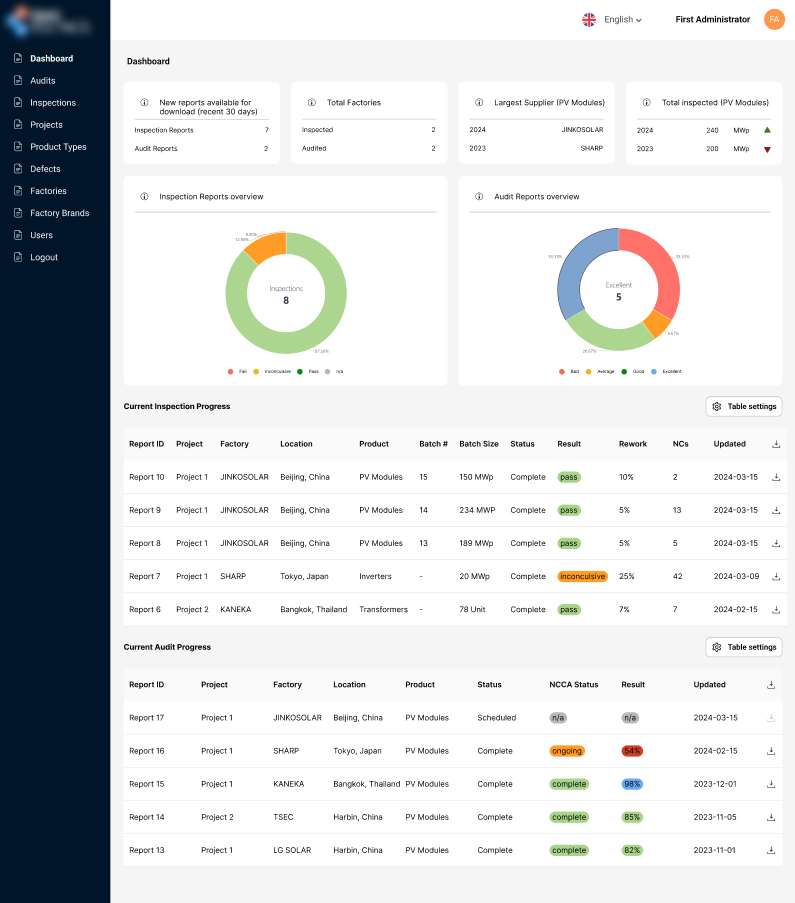Click LG SOLAR factory cell

coord(292,851)
